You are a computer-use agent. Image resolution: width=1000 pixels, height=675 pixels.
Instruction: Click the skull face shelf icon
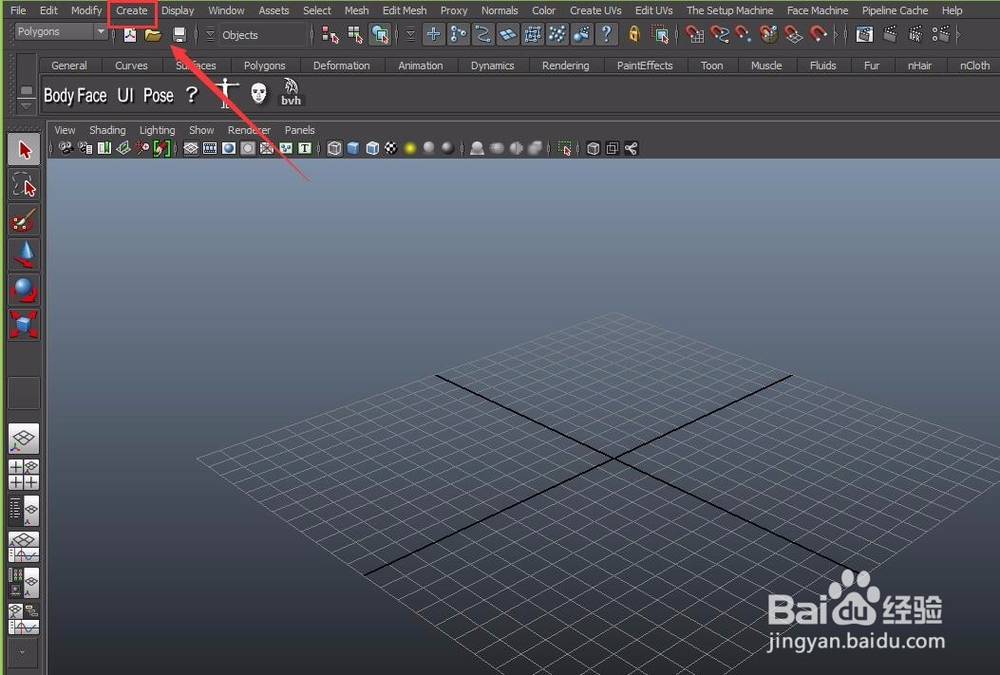[x=258, y=93]
